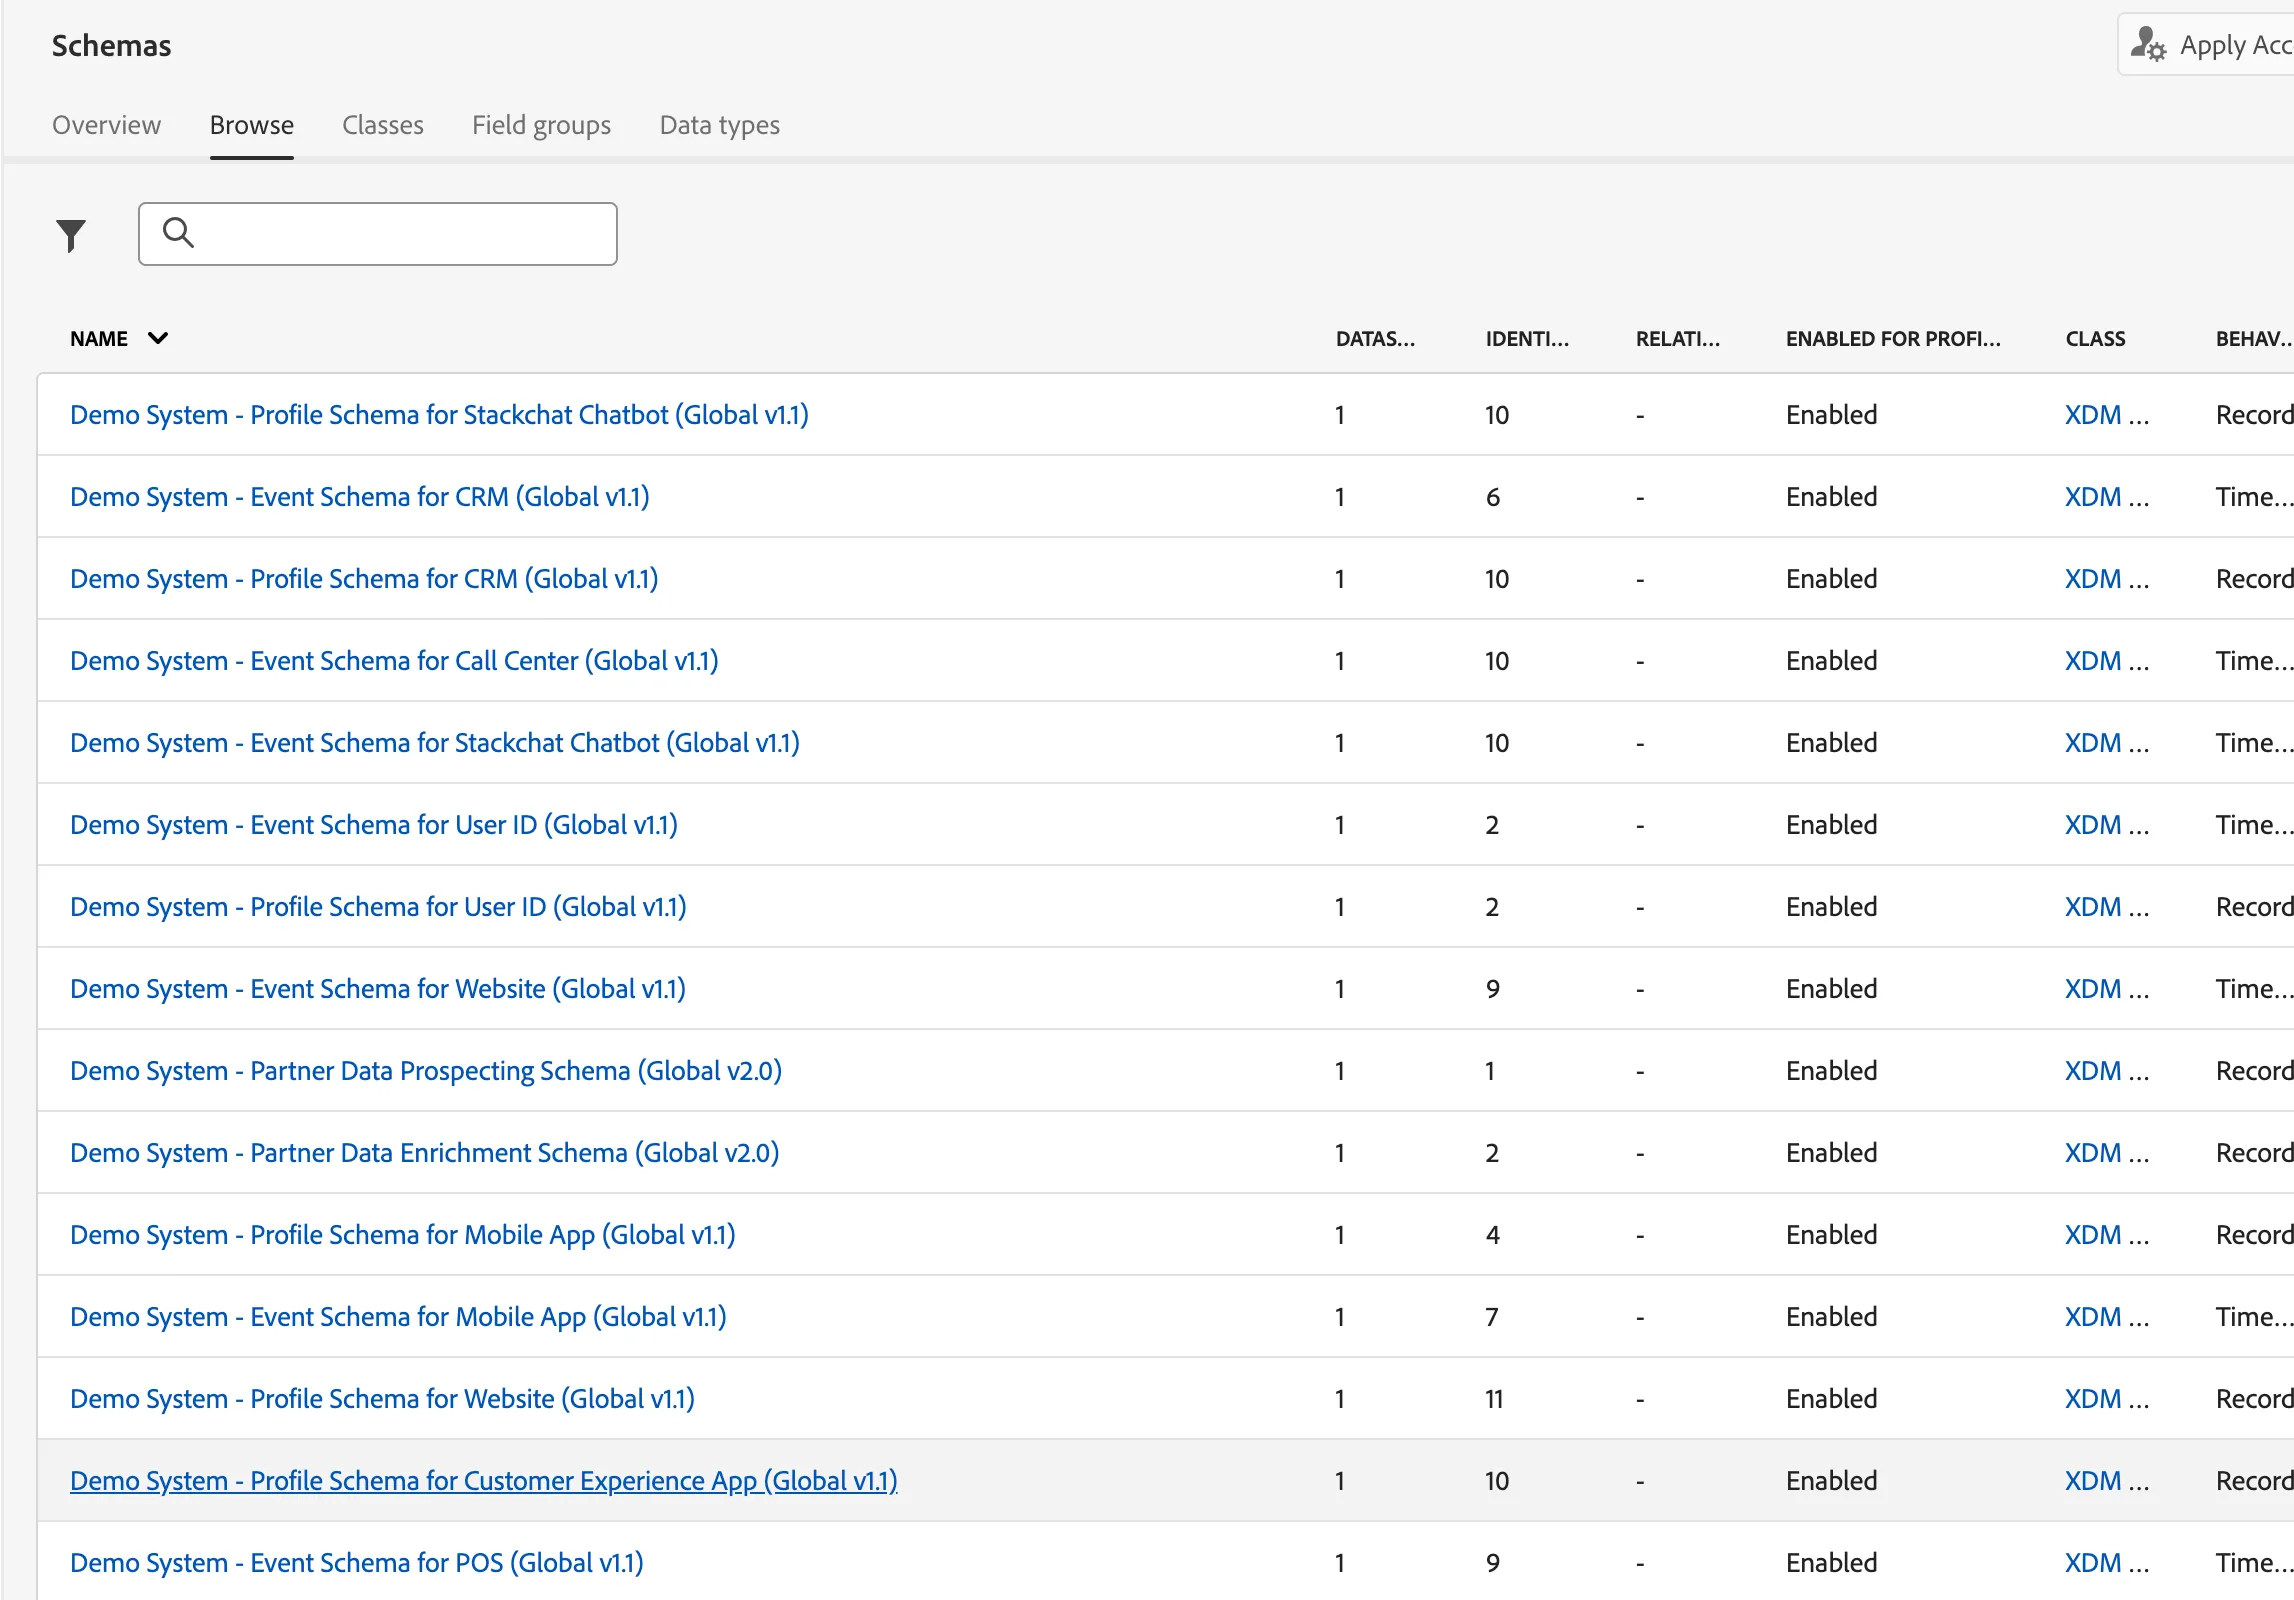
Task: Click the CLASS column header
Action: click(x=2095, y=339)
